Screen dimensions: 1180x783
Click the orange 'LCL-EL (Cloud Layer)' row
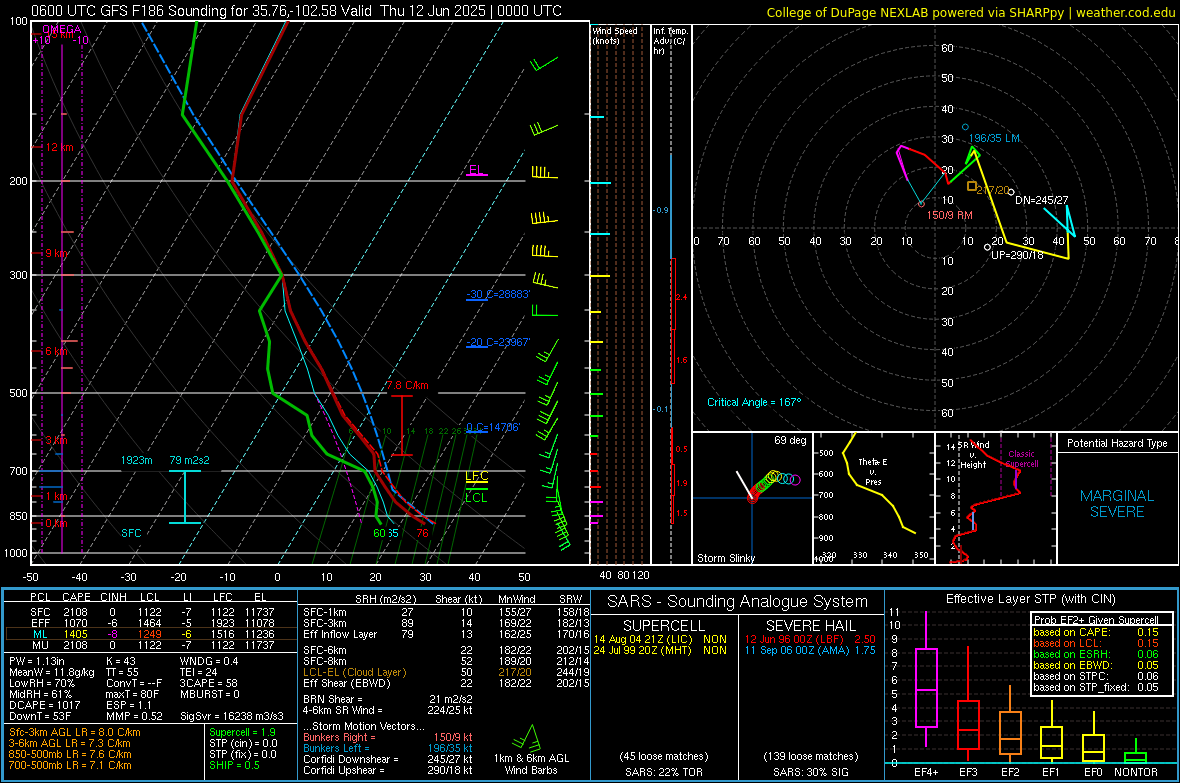[x=446, y=672]
